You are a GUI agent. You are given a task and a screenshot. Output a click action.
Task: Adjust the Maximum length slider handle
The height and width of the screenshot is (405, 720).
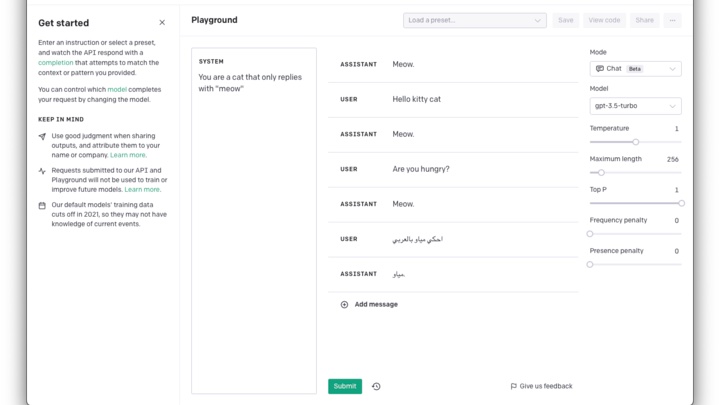point(601,173)
